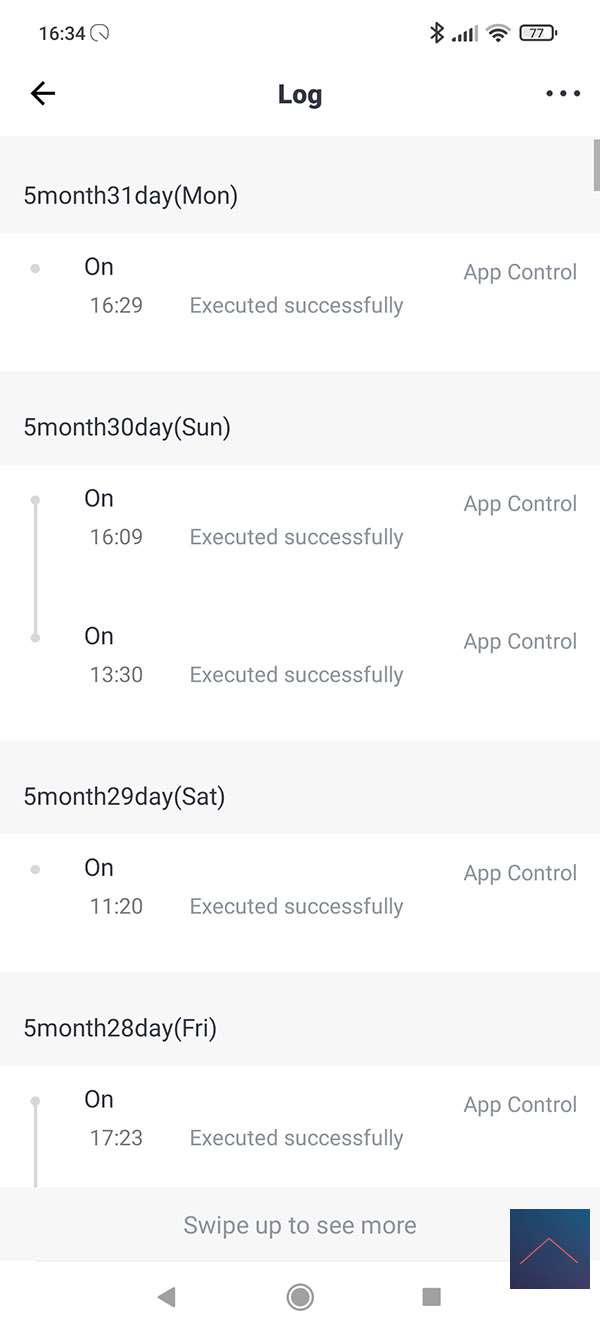This screenshot has width=600, height=1333.
Task: Click the scrollbar on the right edge
Action: [596, 165]
